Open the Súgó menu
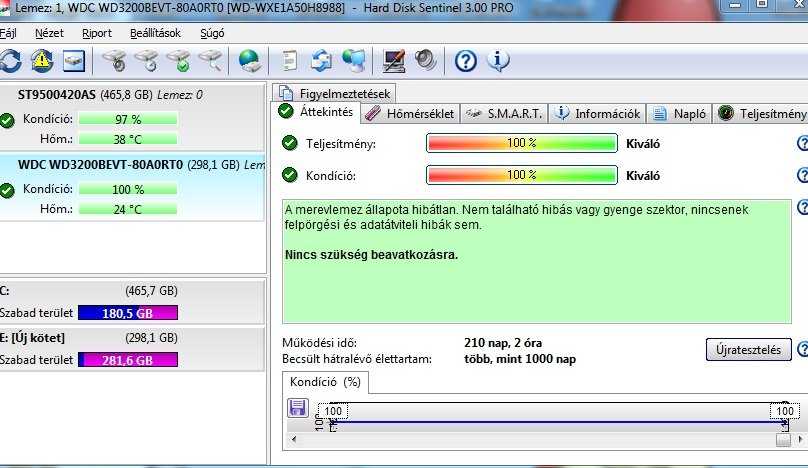The image size is (808, 468). point(212,33)
